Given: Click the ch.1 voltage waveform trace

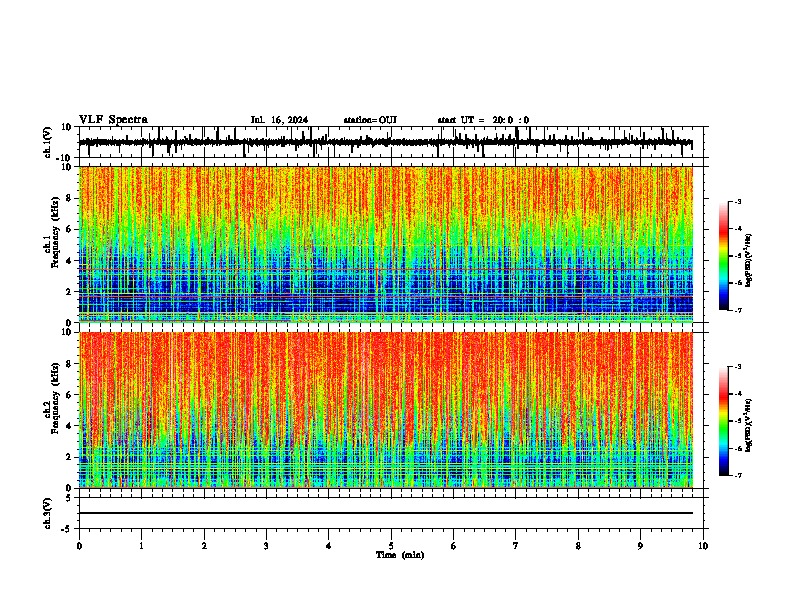Looking at the screenshot, I should click(385, 142).
